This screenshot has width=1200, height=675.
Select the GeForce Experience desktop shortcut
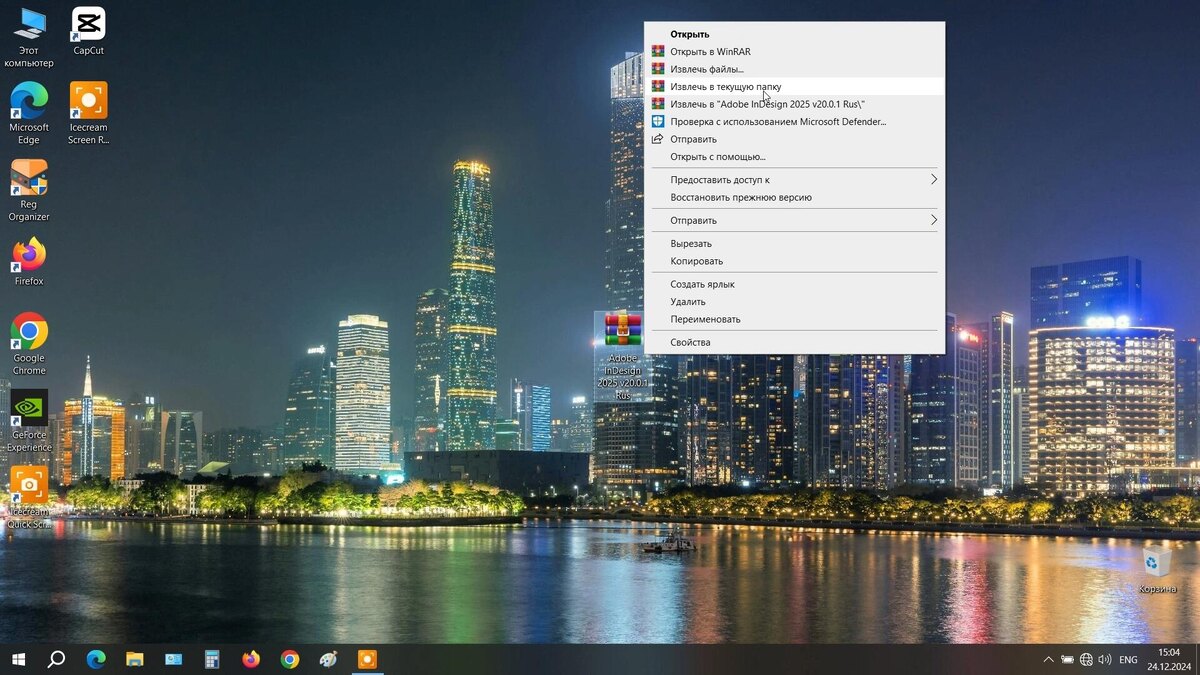29,421
